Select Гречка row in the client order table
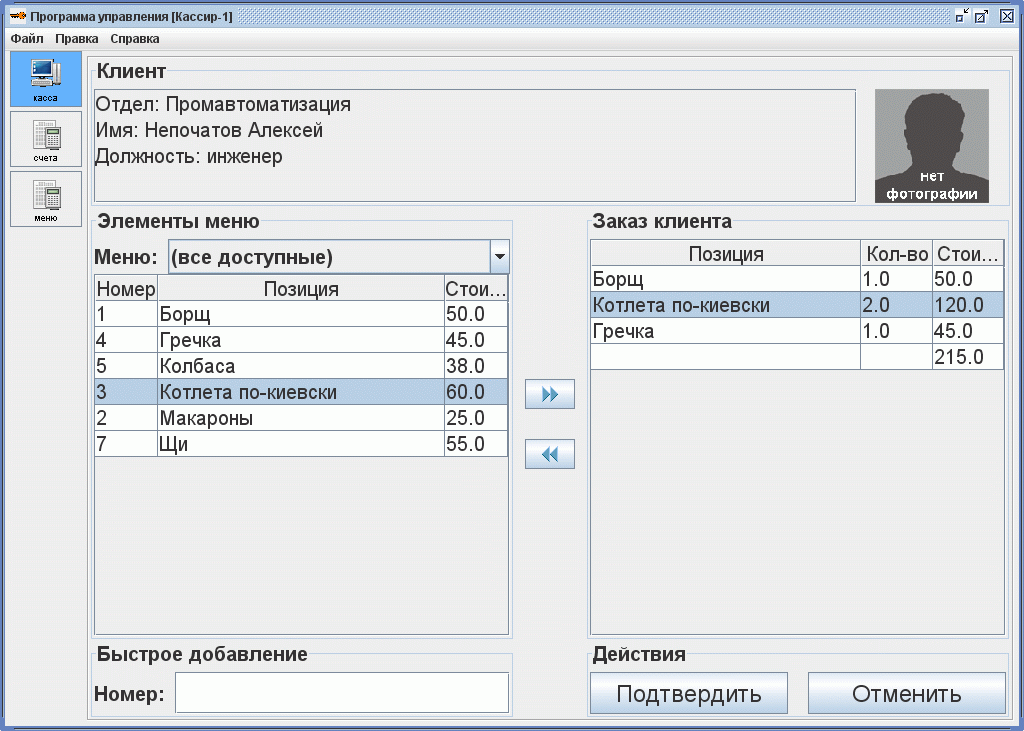 (724, 331)
